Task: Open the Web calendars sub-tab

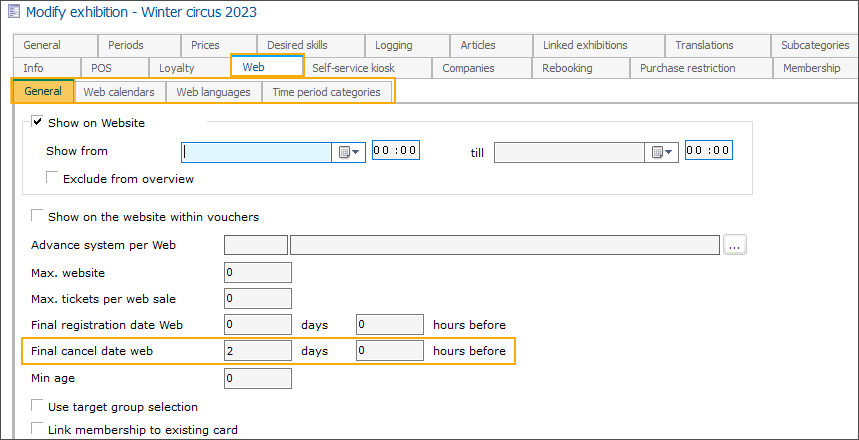Action: coord(120,92)
